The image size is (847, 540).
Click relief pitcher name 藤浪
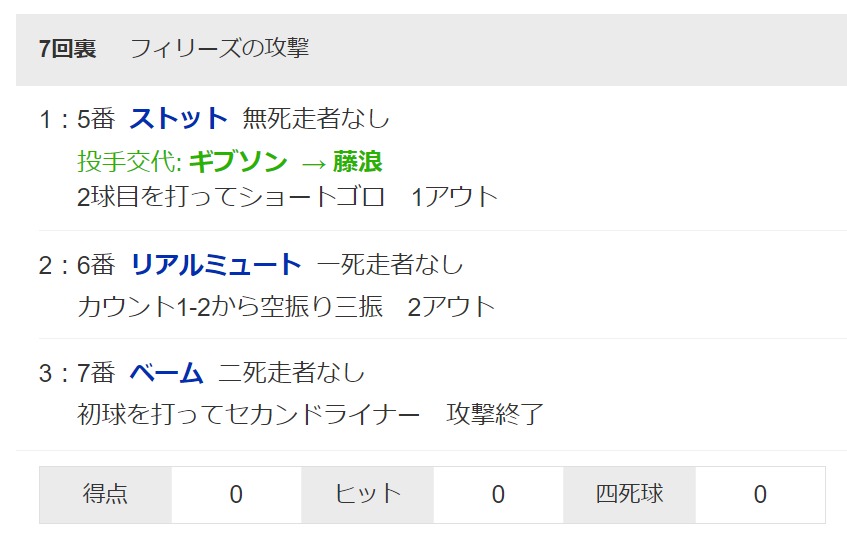click(358, 161)
